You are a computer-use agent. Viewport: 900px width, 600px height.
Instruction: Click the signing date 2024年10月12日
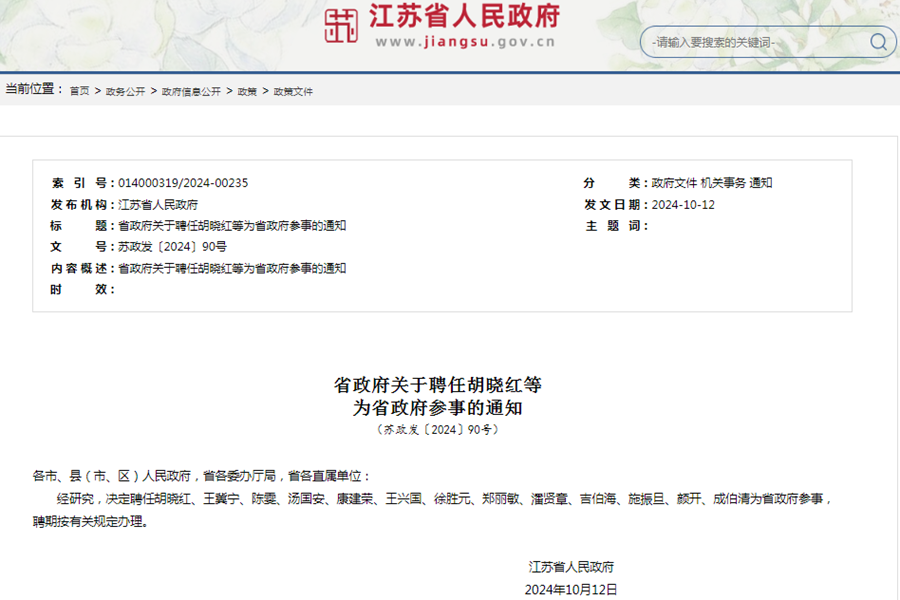click(571, 589)
